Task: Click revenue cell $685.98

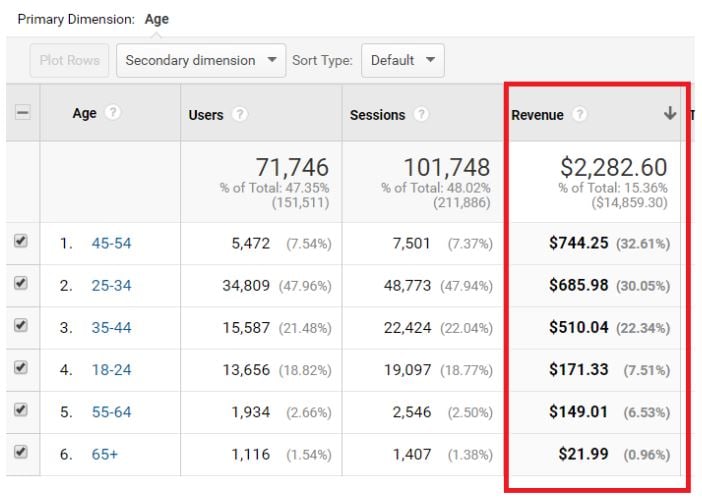Action: coord(578,285)
